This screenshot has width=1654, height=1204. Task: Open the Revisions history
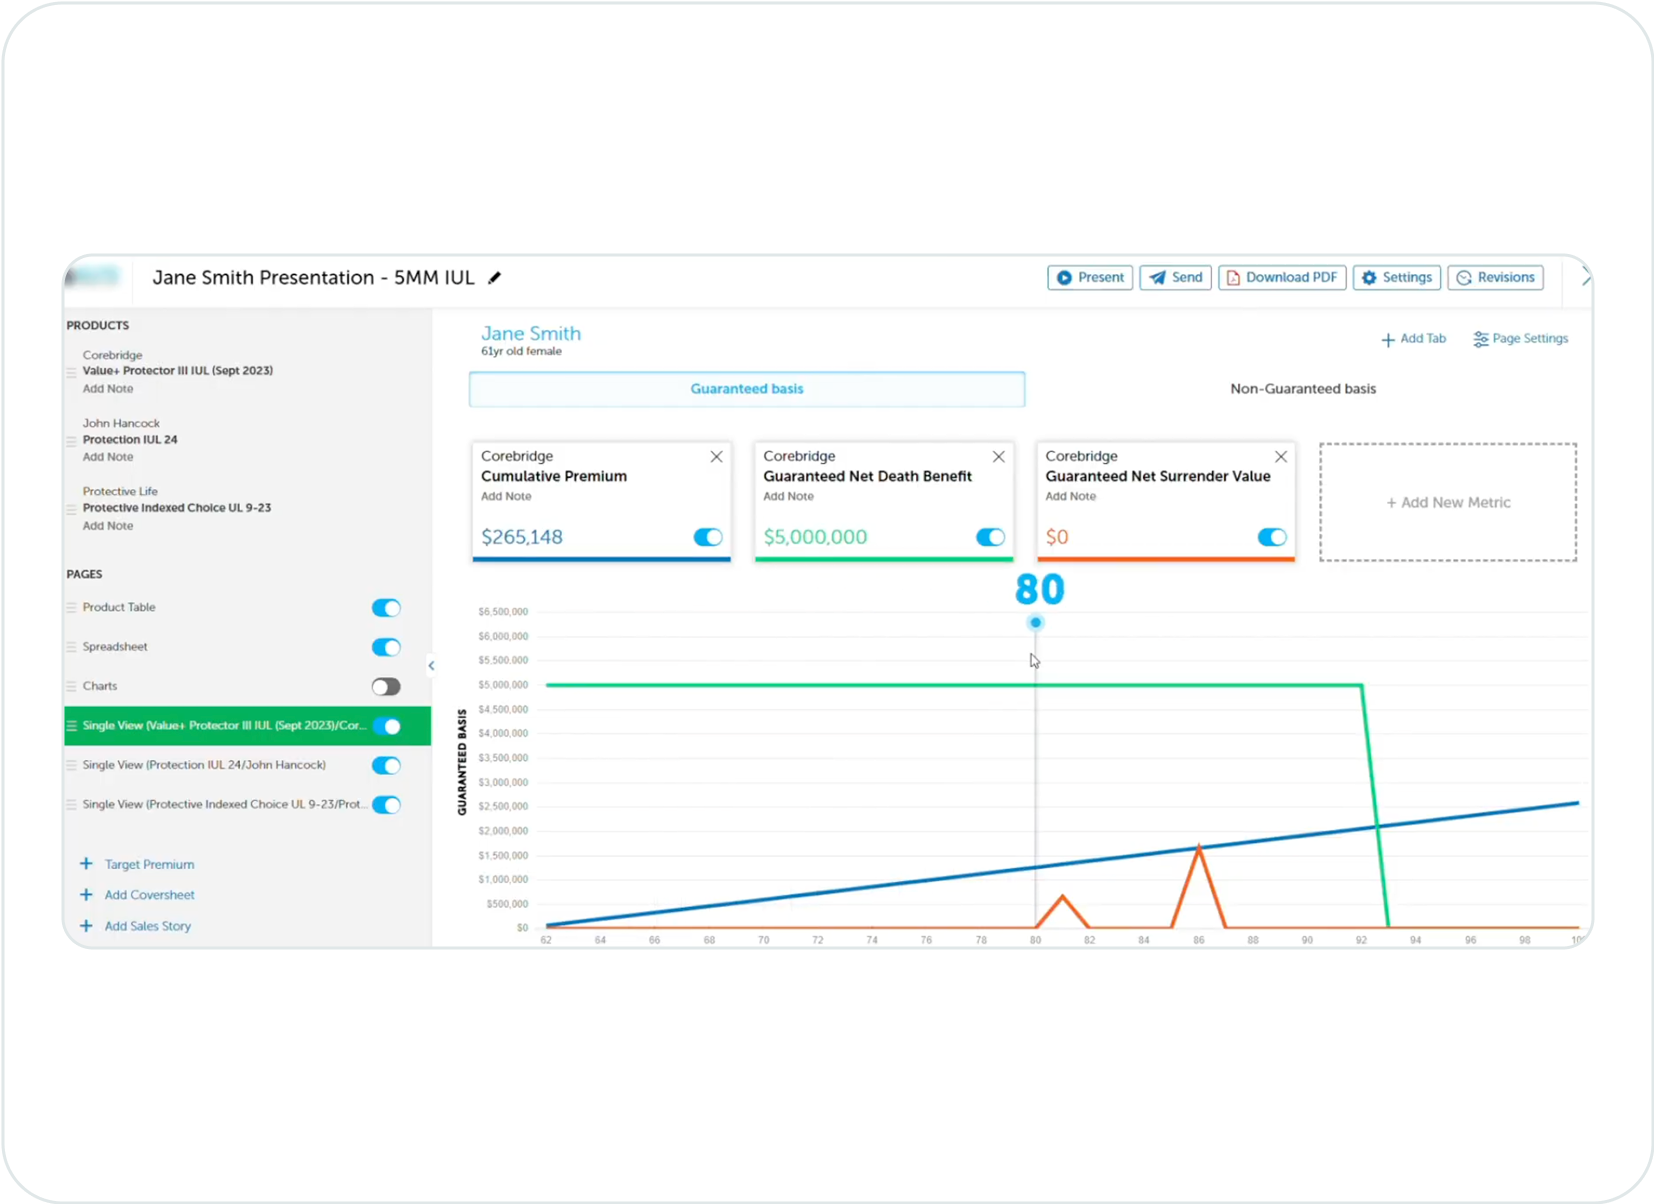[x=1495, y=278]
